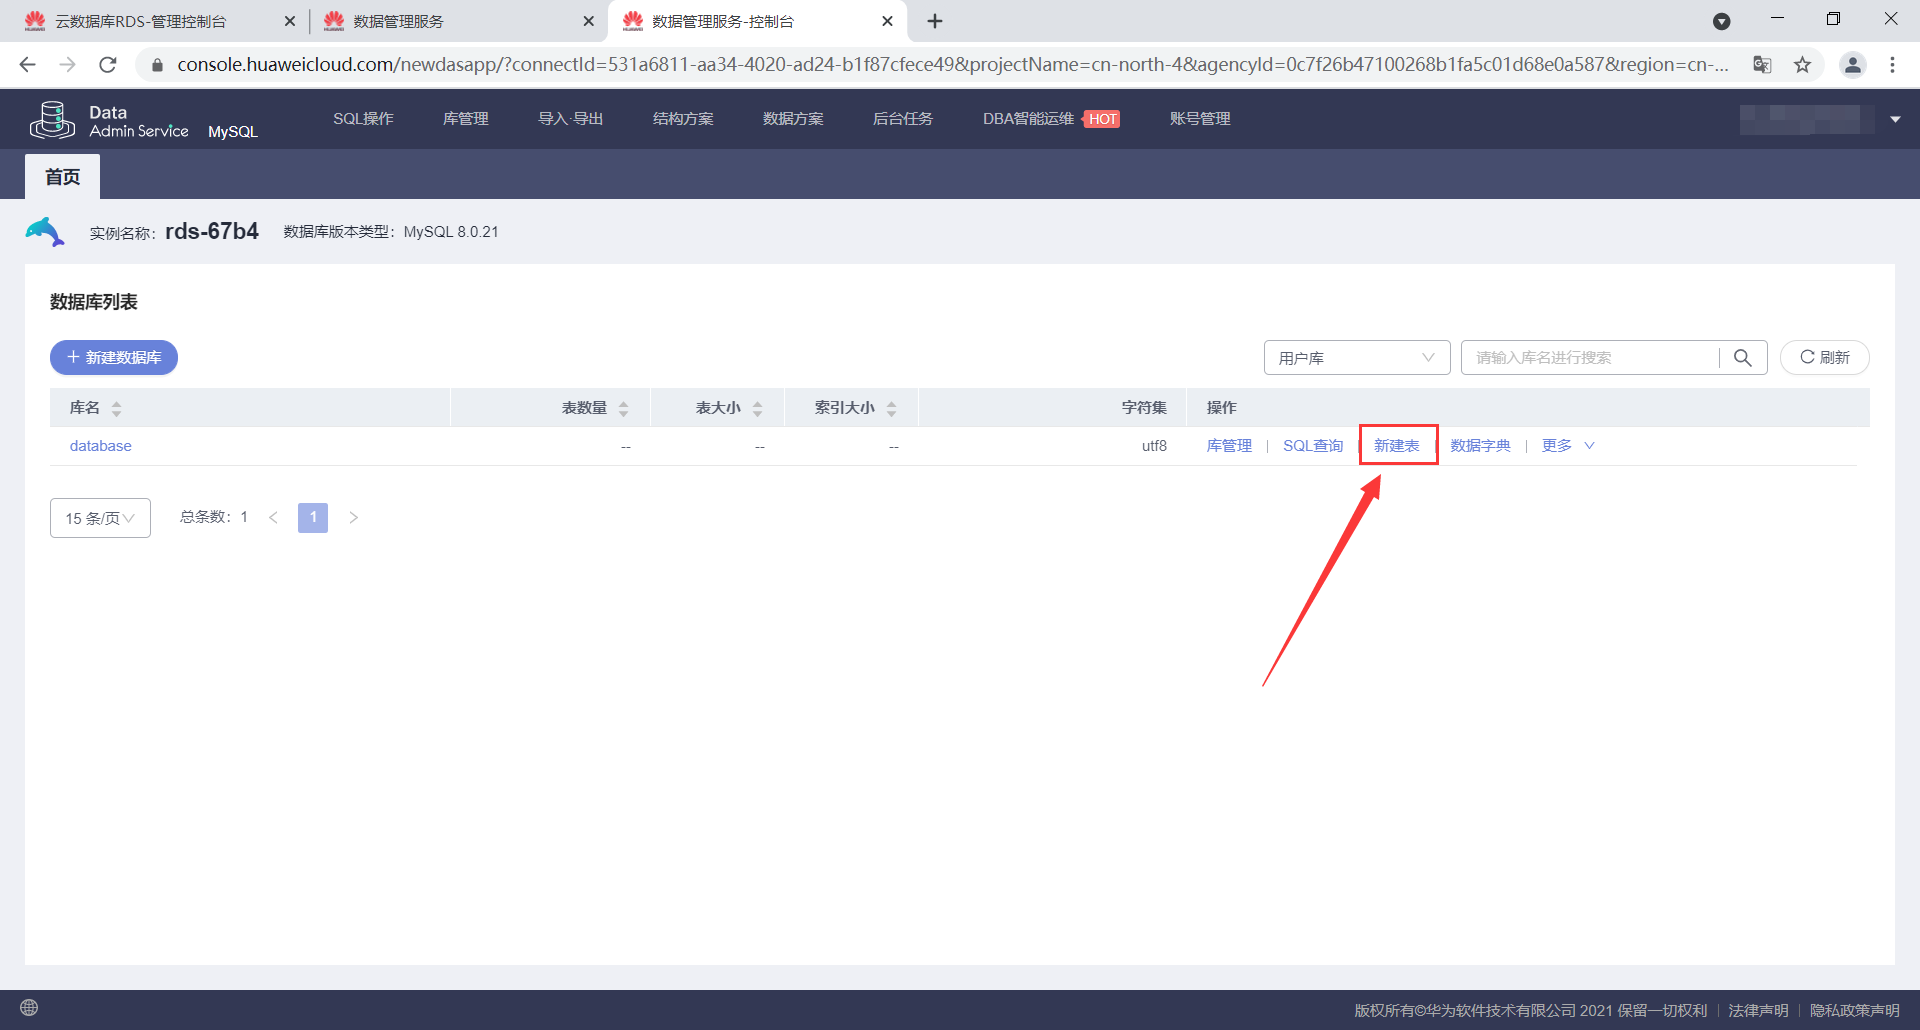Click page number 1 in pagination
Screen dimensions: 1920x1030
313,518
